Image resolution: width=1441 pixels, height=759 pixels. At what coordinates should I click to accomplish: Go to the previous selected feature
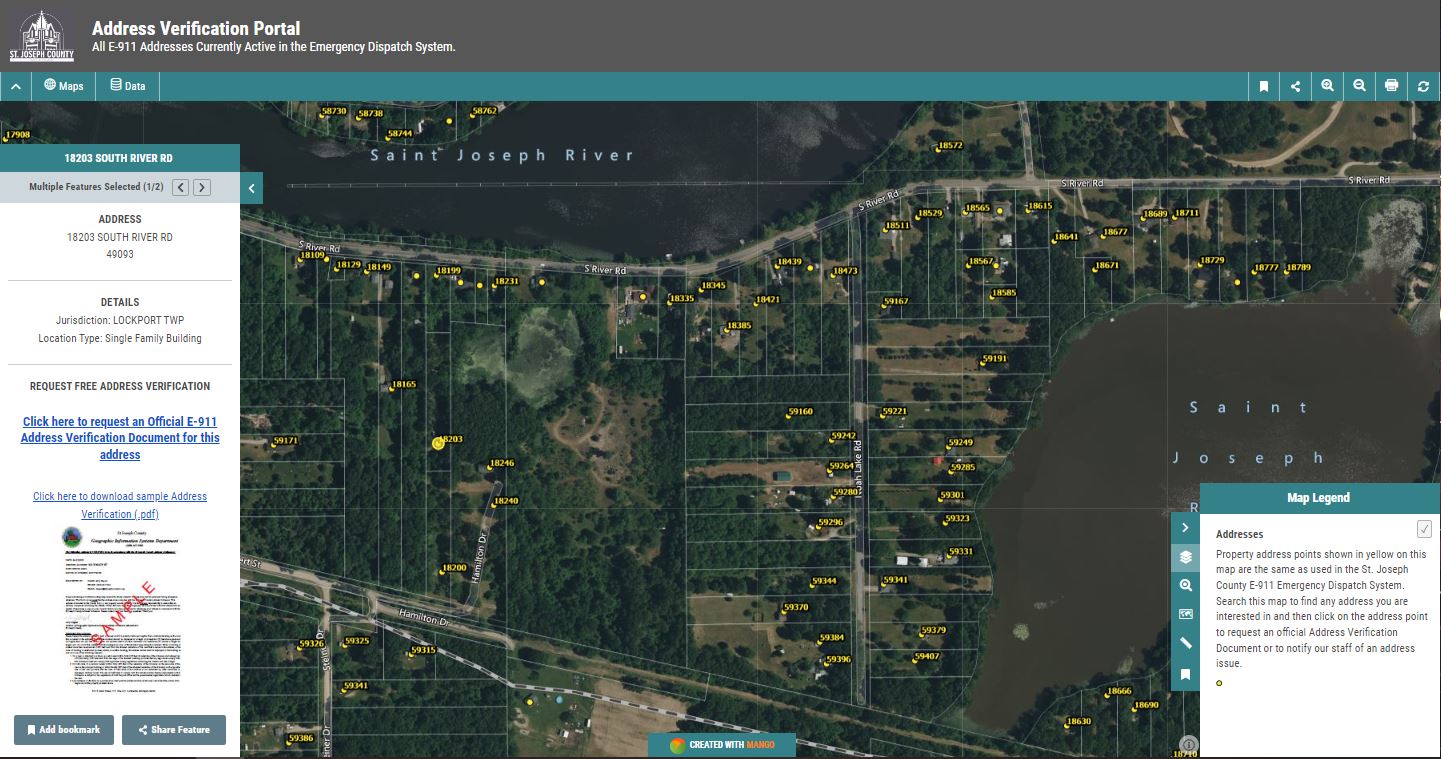point(180,187)
